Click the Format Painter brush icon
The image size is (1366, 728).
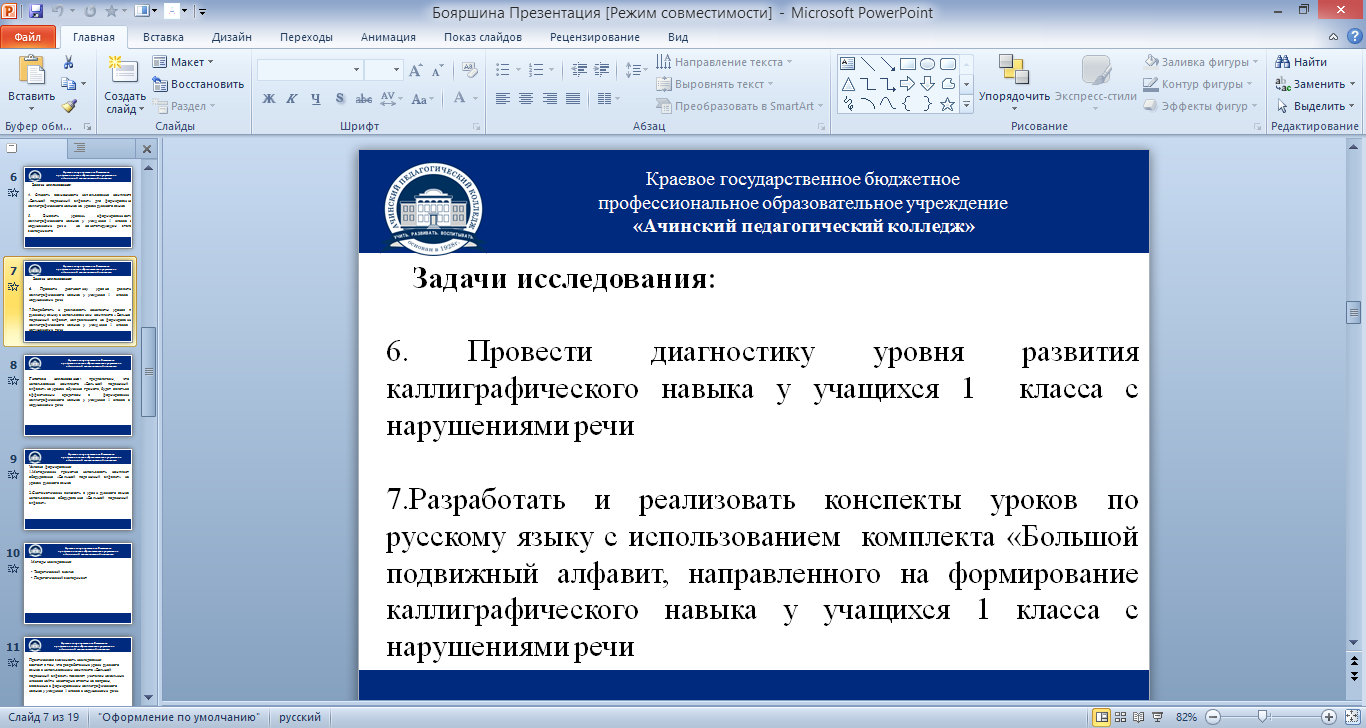pos(68,105)
